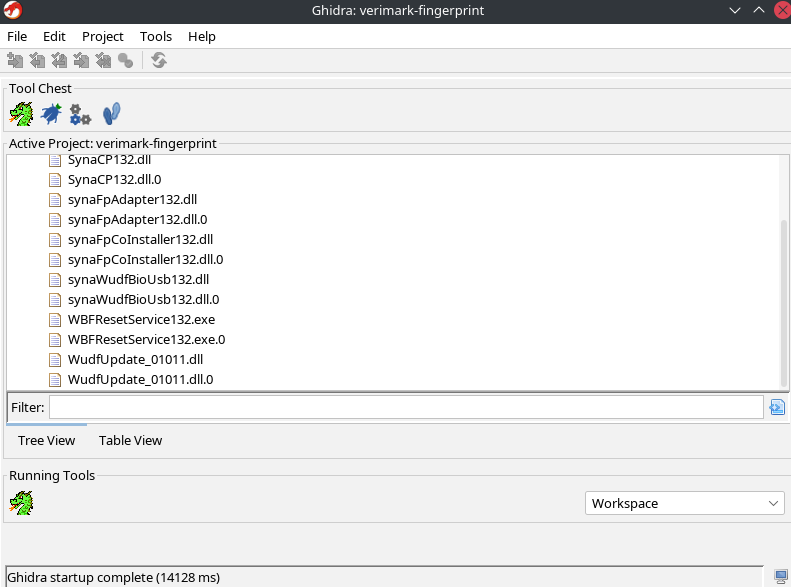
Task: Click title bar down chevron button
Action: point(735,10)
